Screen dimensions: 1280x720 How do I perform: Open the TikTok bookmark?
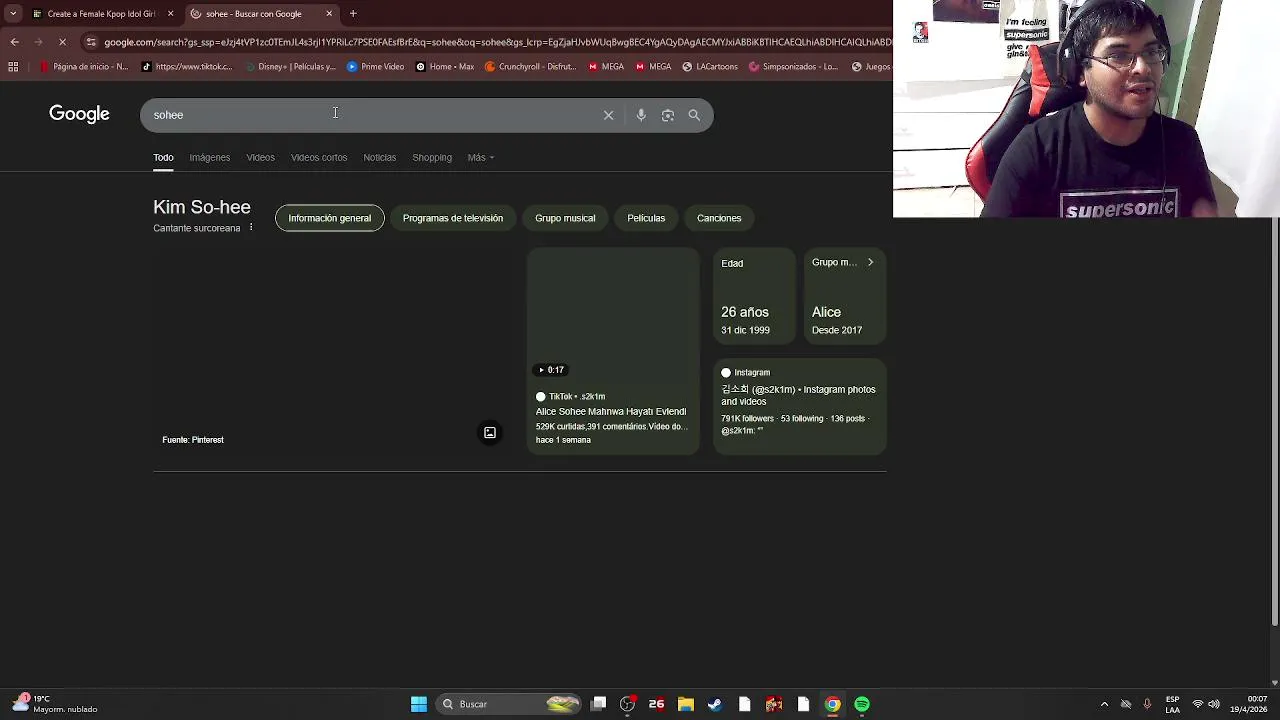(x=187, y=67)
